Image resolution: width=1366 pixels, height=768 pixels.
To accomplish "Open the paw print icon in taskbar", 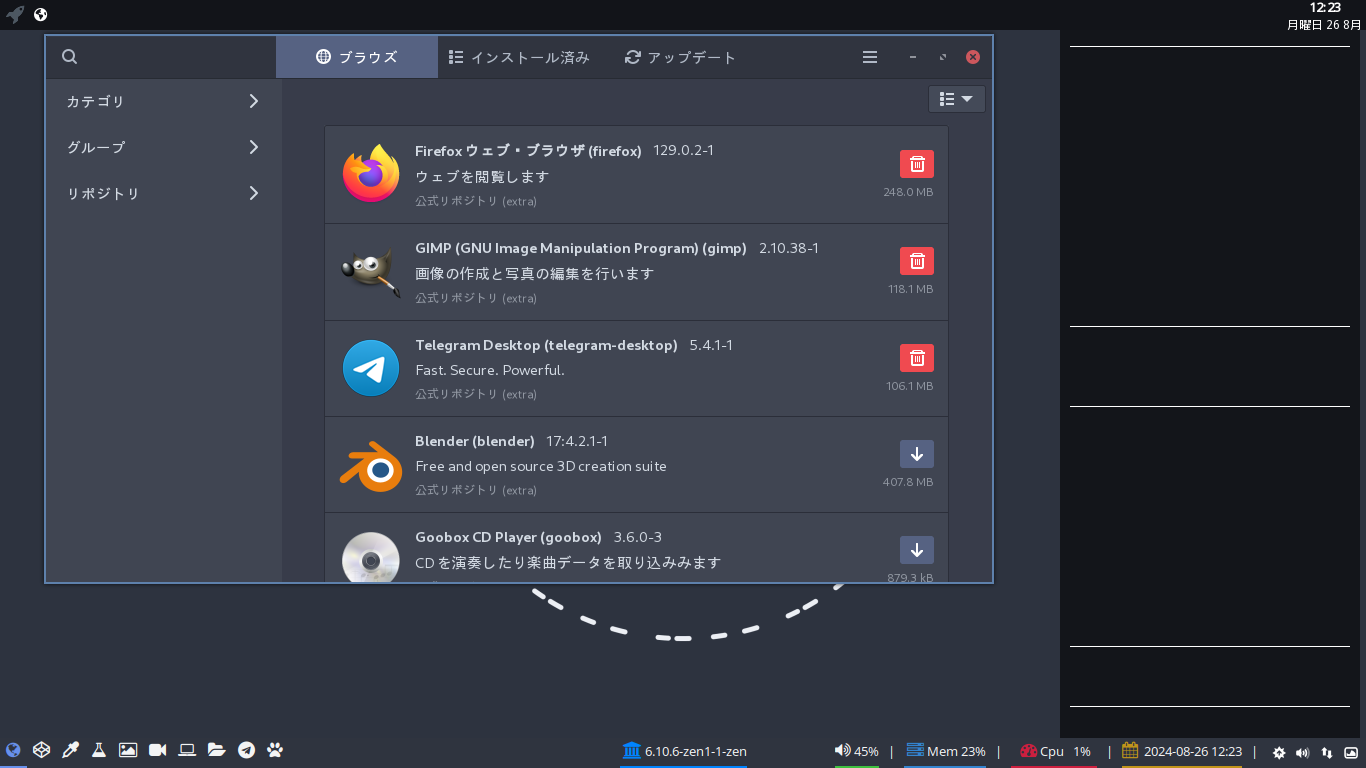I will [275, 750].
